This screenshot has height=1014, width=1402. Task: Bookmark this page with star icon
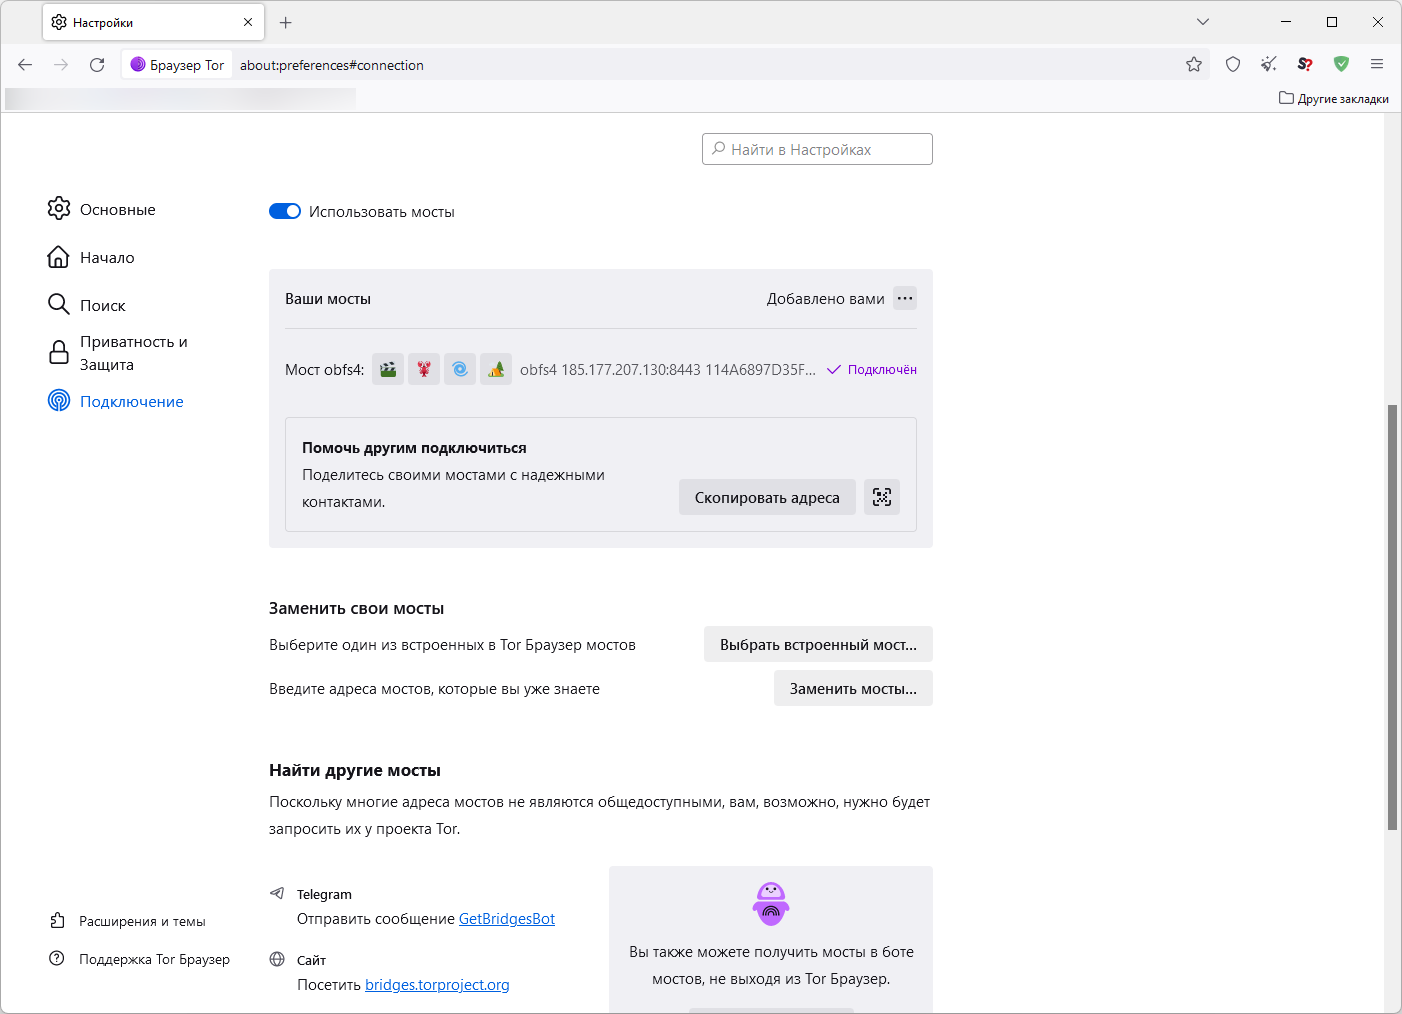click(1194, 64)
